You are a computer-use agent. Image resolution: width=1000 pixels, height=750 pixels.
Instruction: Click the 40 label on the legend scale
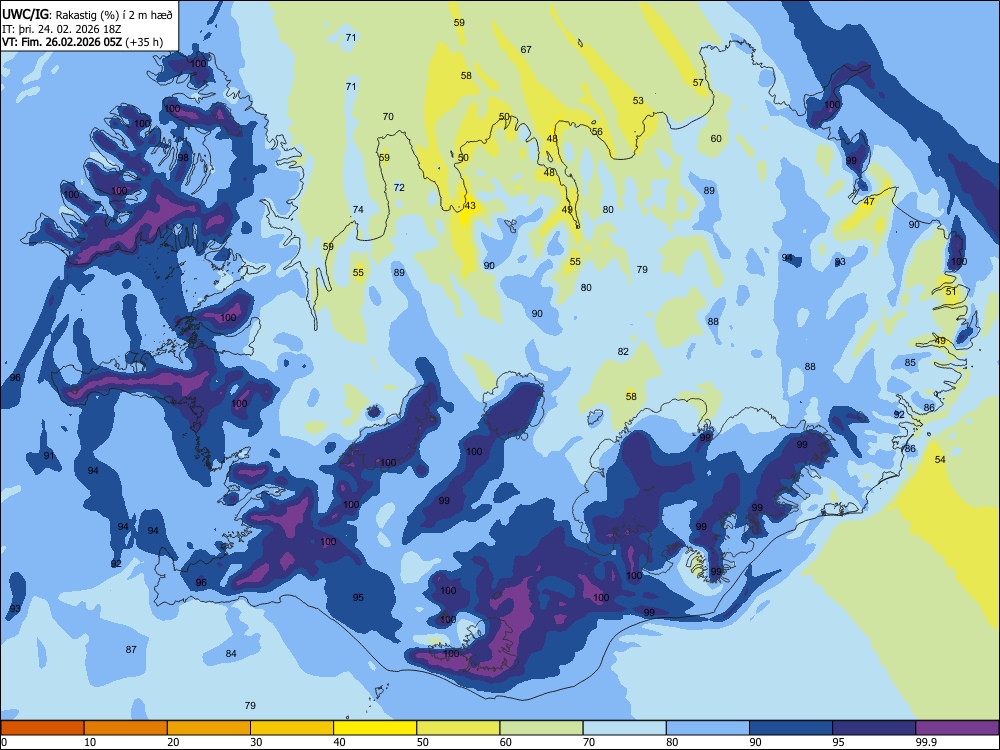point(340,742)
